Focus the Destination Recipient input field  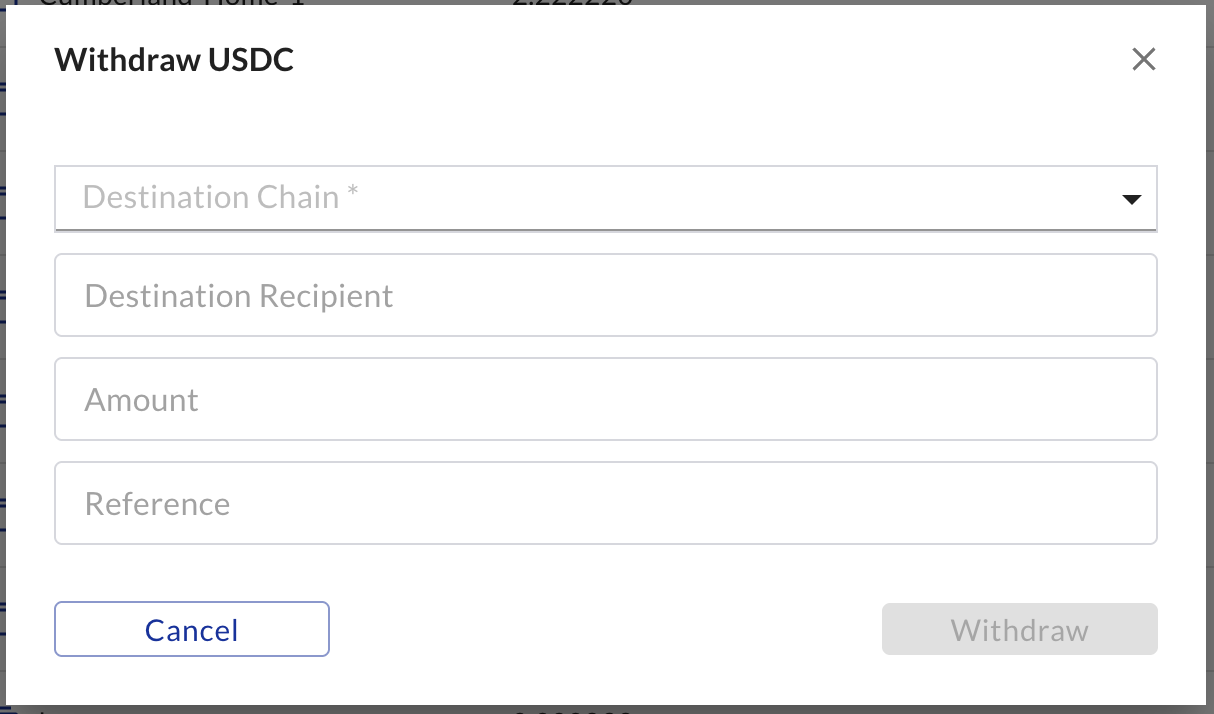click(x=605, y=295)
